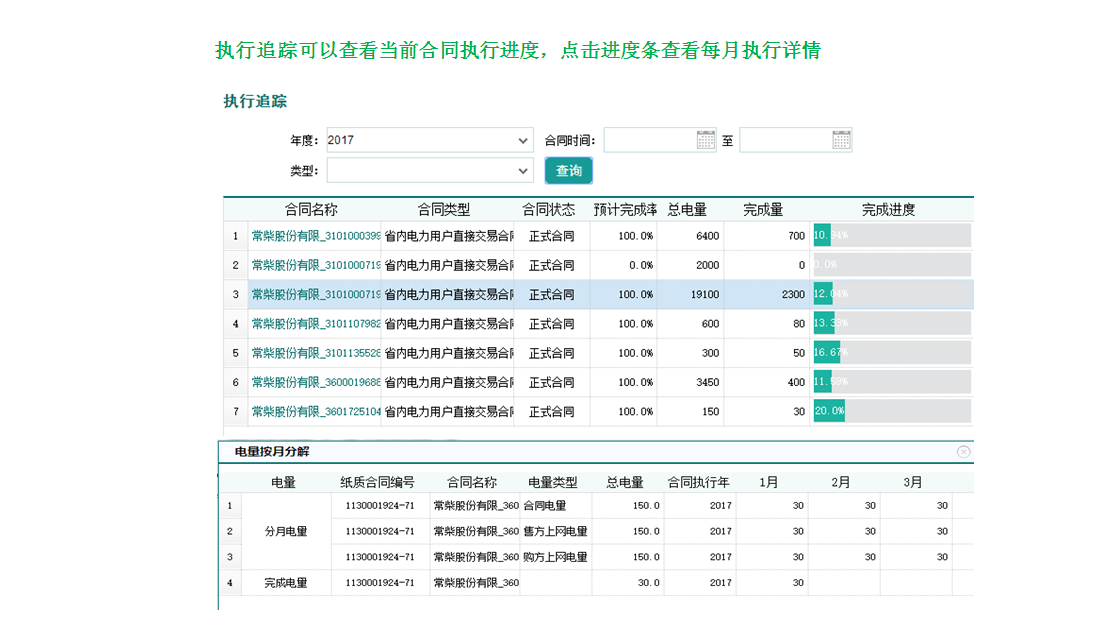Open contract link 常柴股份有限_3101107982

[x=315, y=324]
